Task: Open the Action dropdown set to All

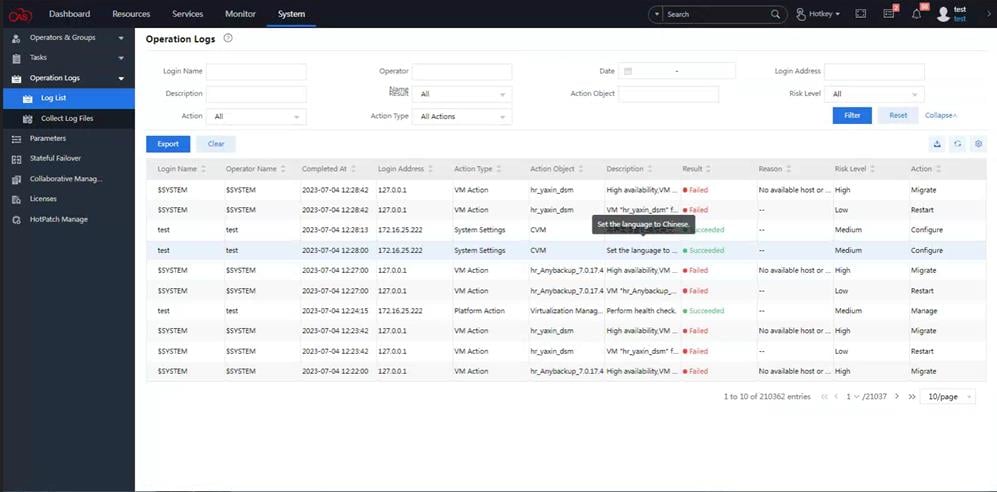Action: point(256,117)
